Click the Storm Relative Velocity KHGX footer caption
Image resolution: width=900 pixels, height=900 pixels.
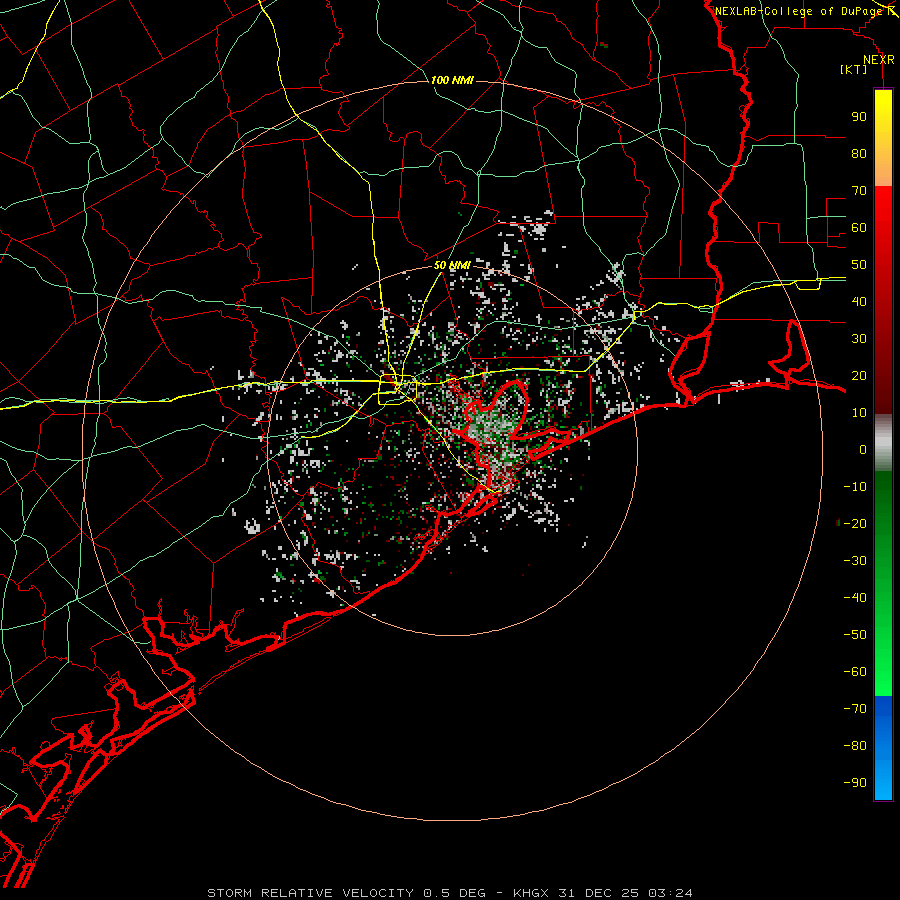click(x=450, y=893)
